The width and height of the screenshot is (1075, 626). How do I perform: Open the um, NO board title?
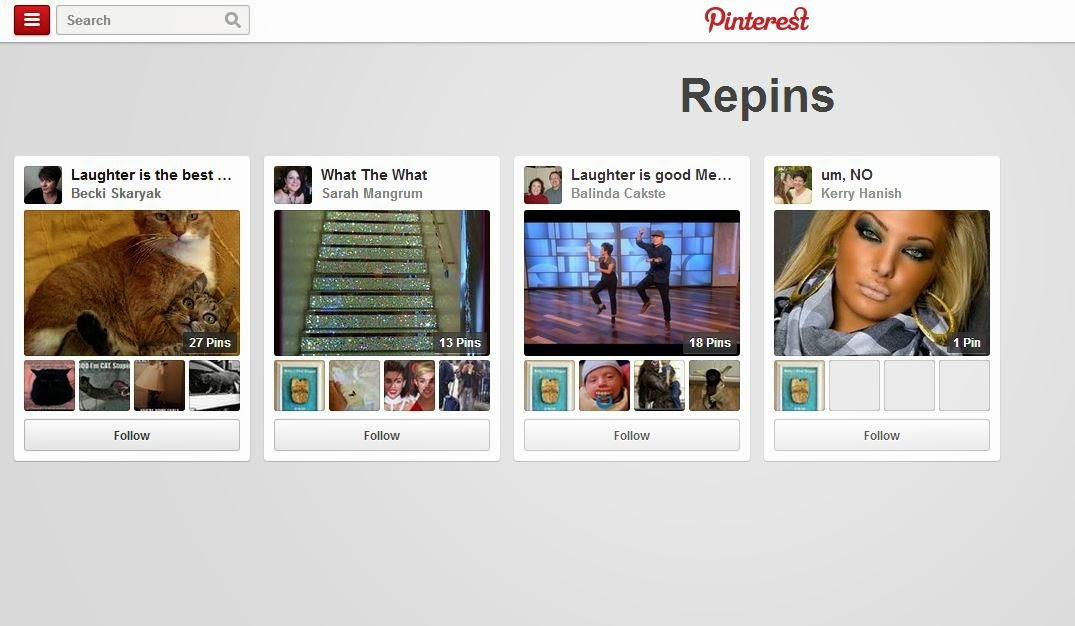[847, 175]
